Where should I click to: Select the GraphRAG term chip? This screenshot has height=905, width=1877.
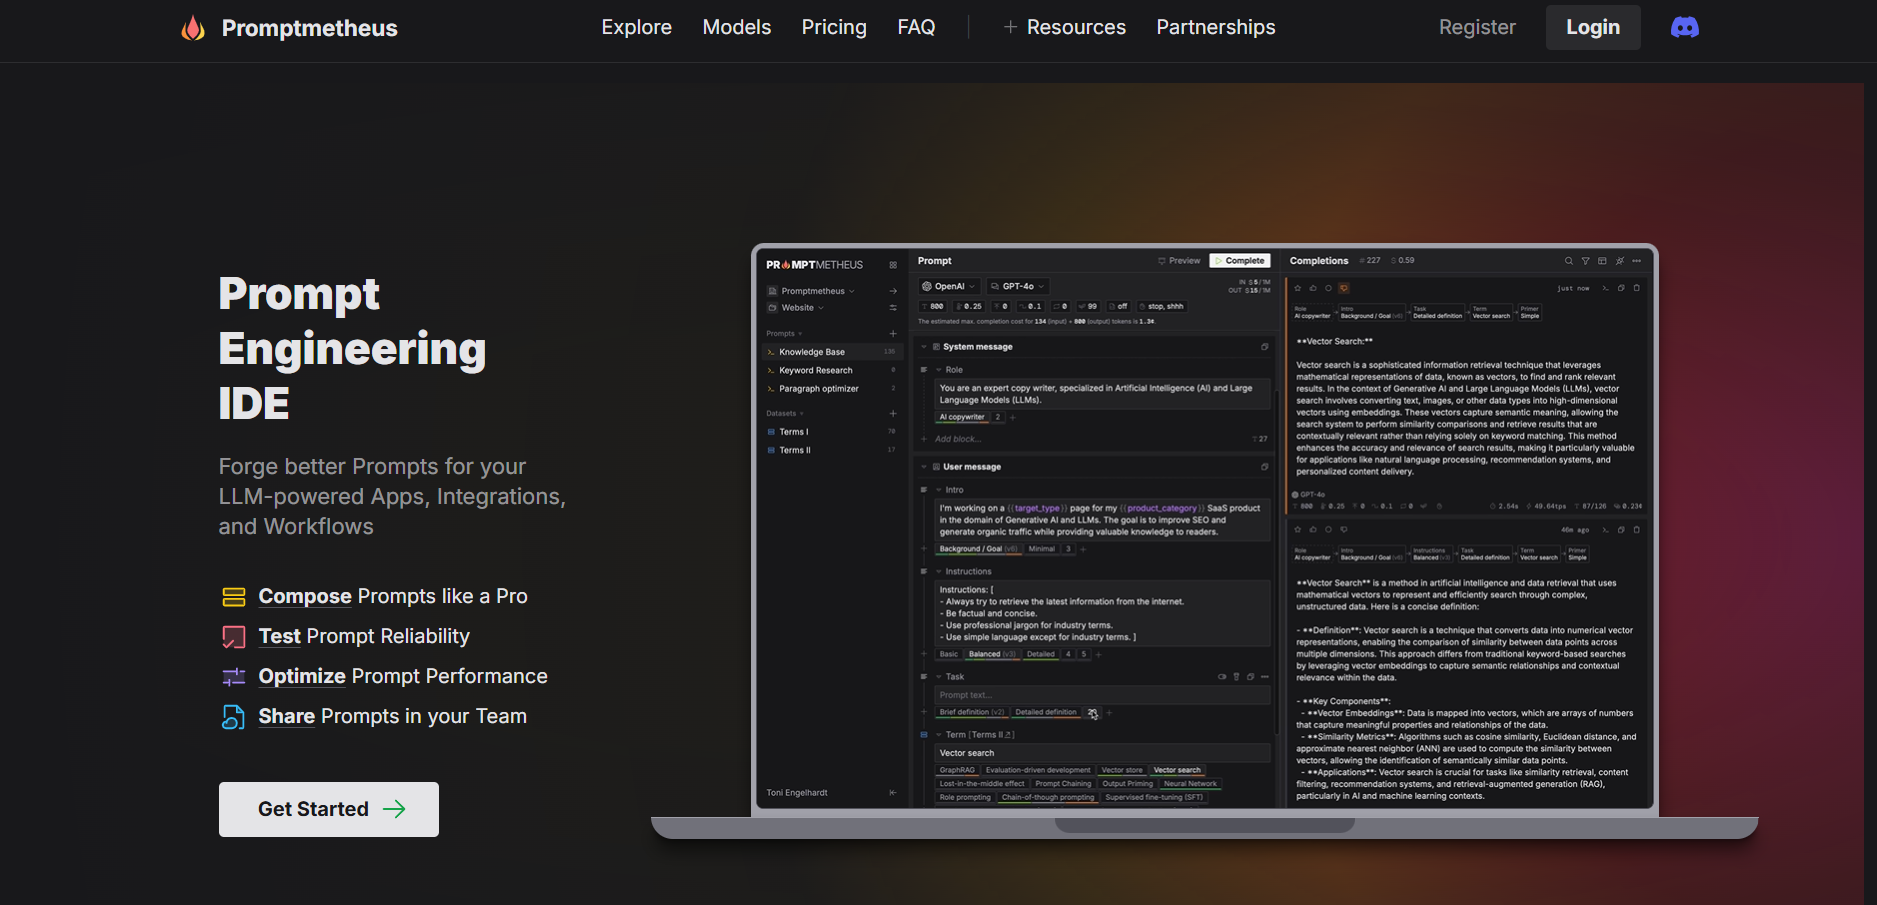point(957,770)
